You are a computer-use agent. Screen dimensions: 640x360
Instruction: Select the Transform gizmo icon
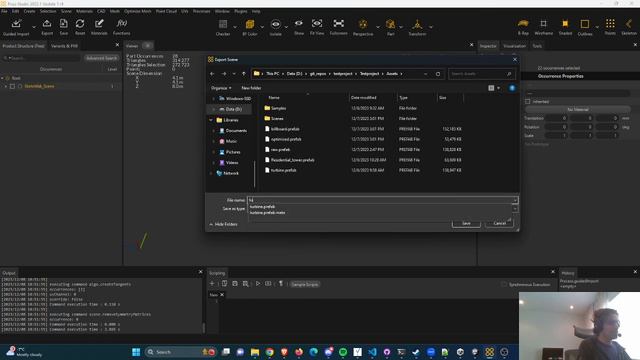(x=417, y=24)
